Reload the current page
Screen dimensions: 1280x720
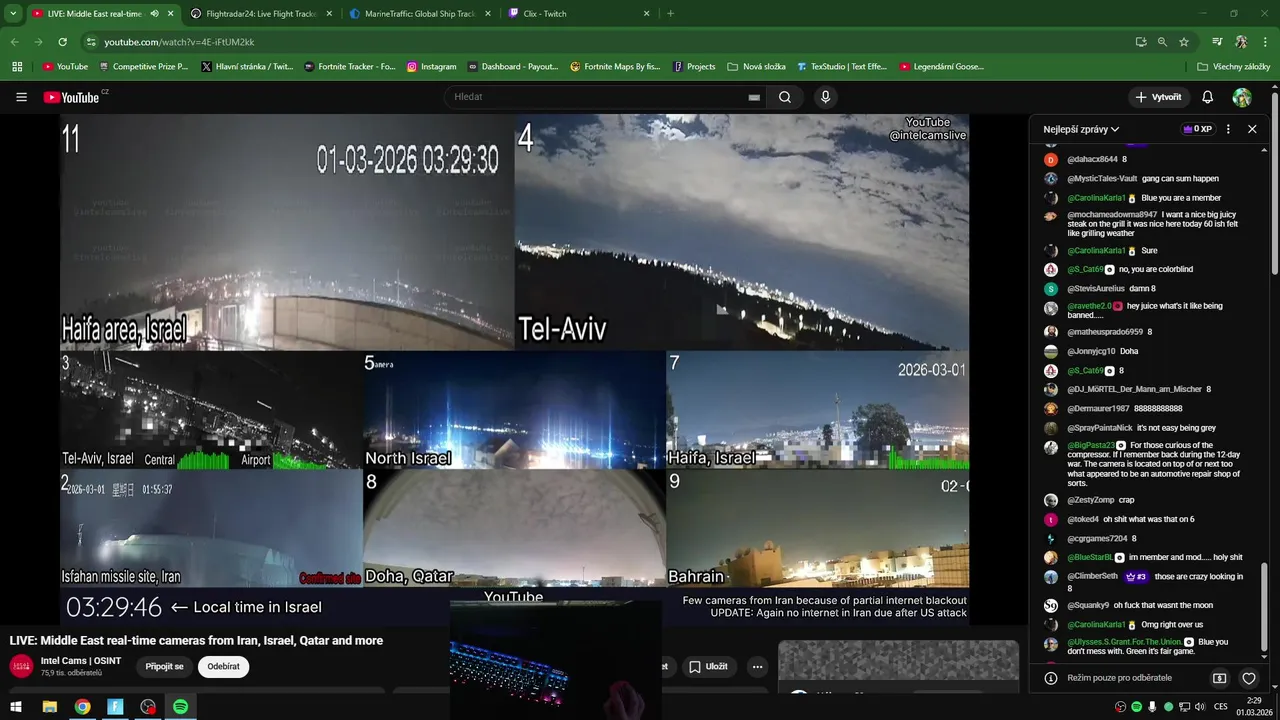pyautogui.click(x=62, y=42)
